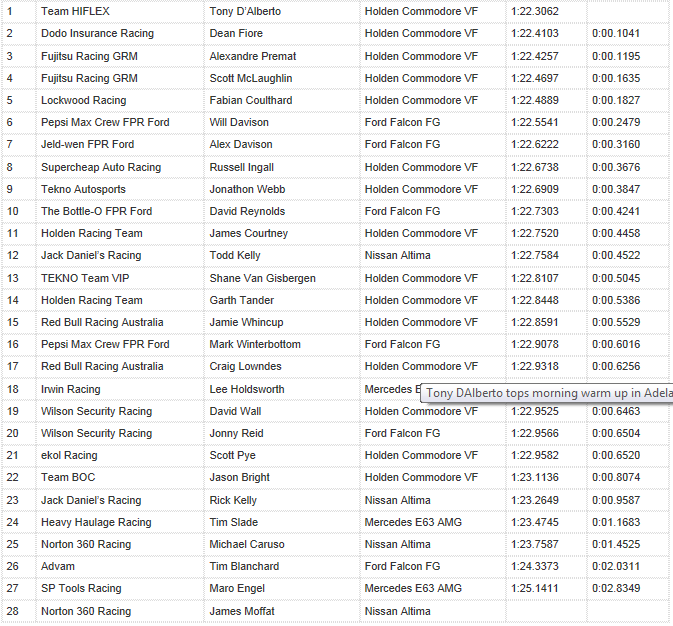The image size is (673, 626).
Task: Select the lap time 1:22.9318
Action: click(x=534, y=366)
